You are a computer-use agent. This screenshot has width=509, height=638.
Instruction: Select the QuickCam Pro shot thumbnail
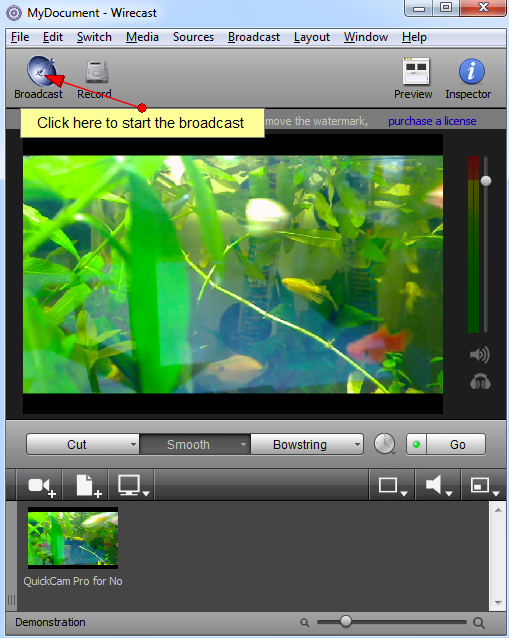click(x=73, y=537)
